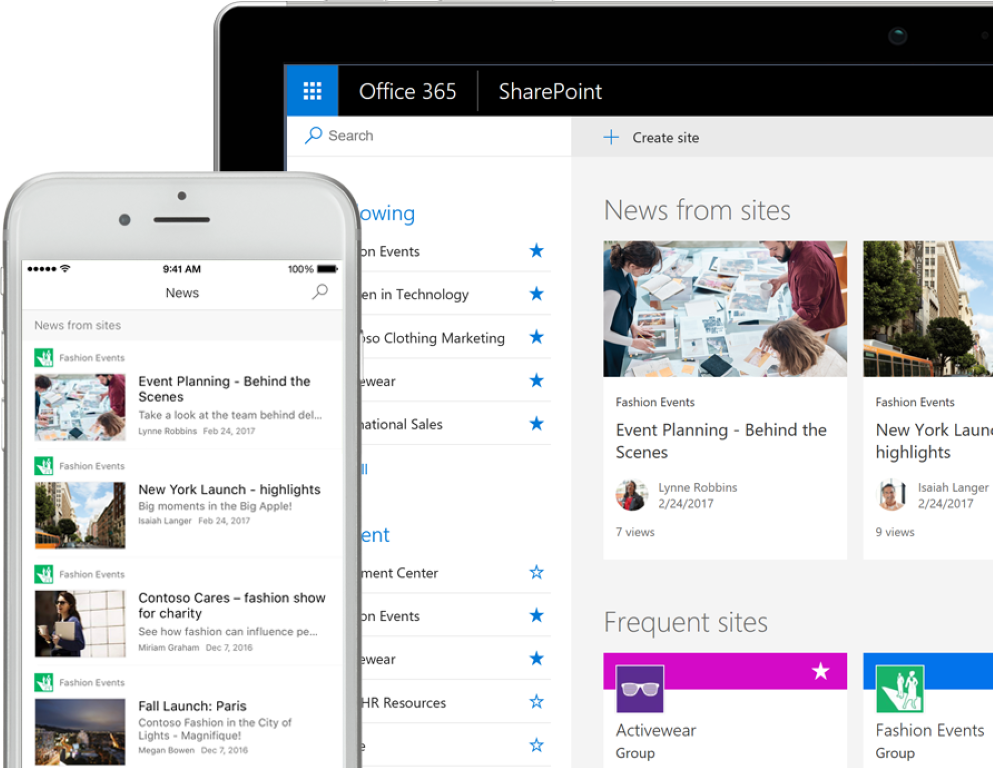
Task: Click the Create site button
Action: [665, 138]
